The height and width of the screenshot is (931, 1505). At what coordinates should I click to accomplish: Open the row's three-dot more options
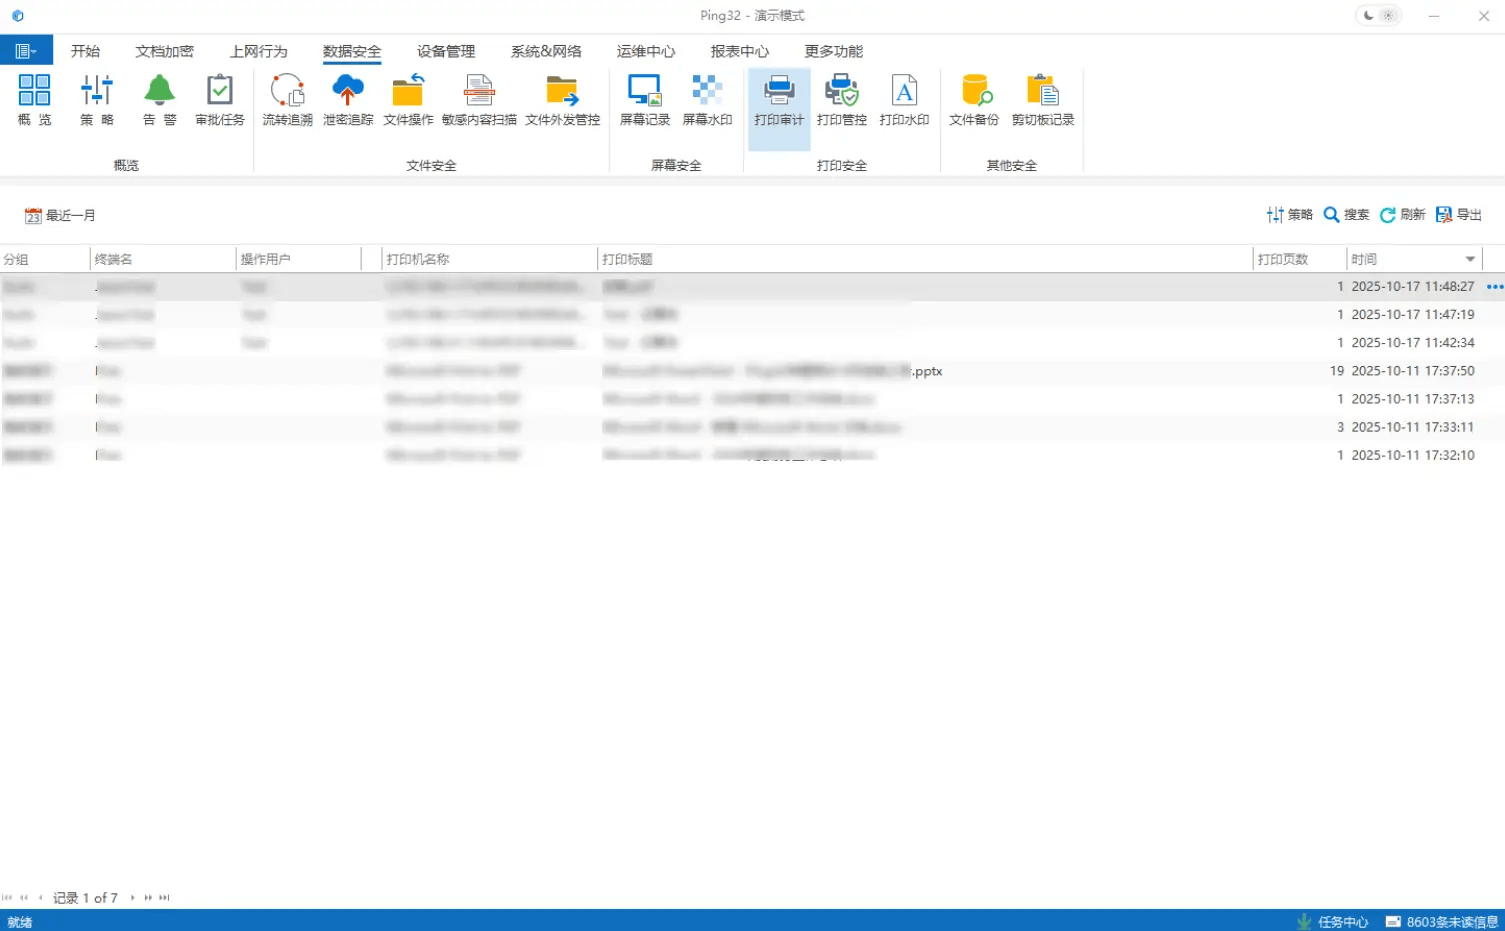pyautogui.click(x=1494, y=287)
